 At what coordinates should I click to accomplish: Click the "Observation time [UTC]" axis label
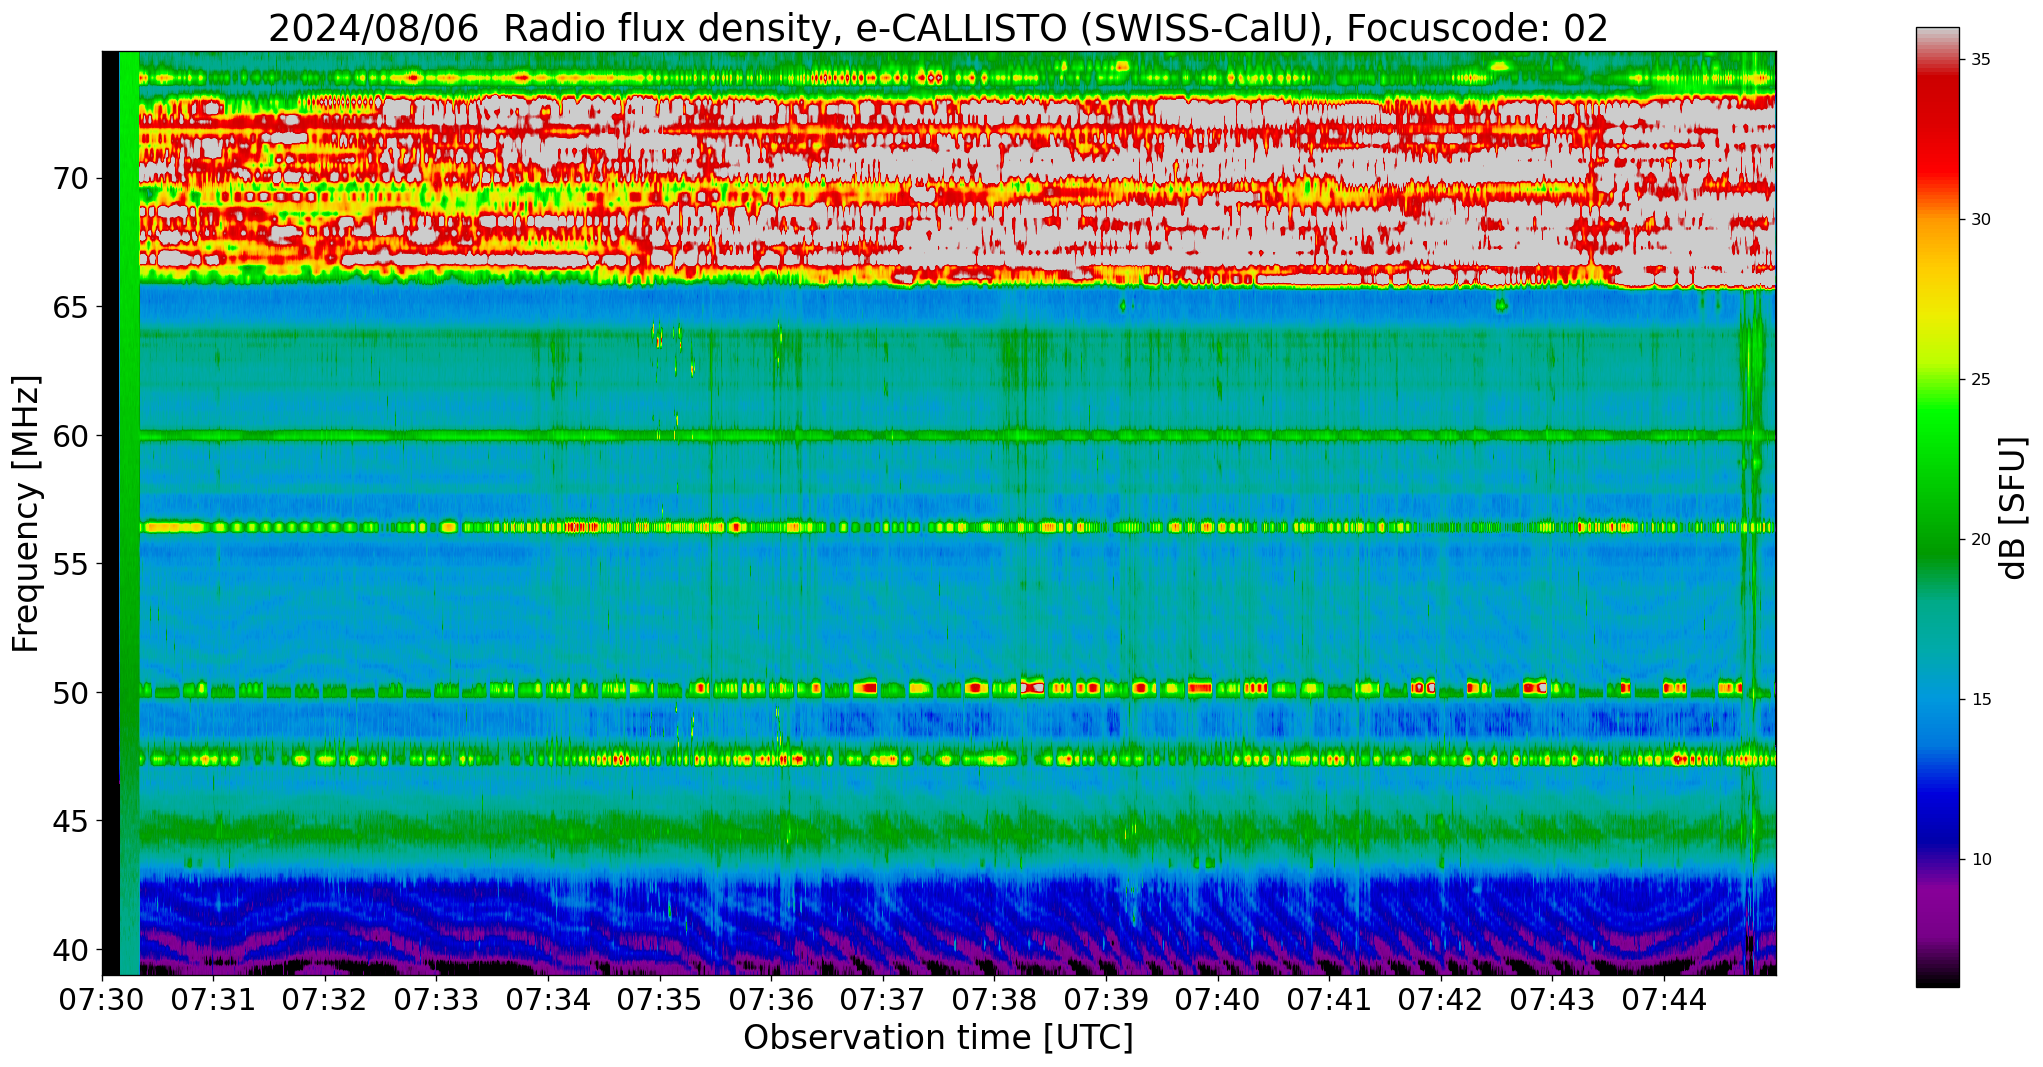(x=938, y=1038)
